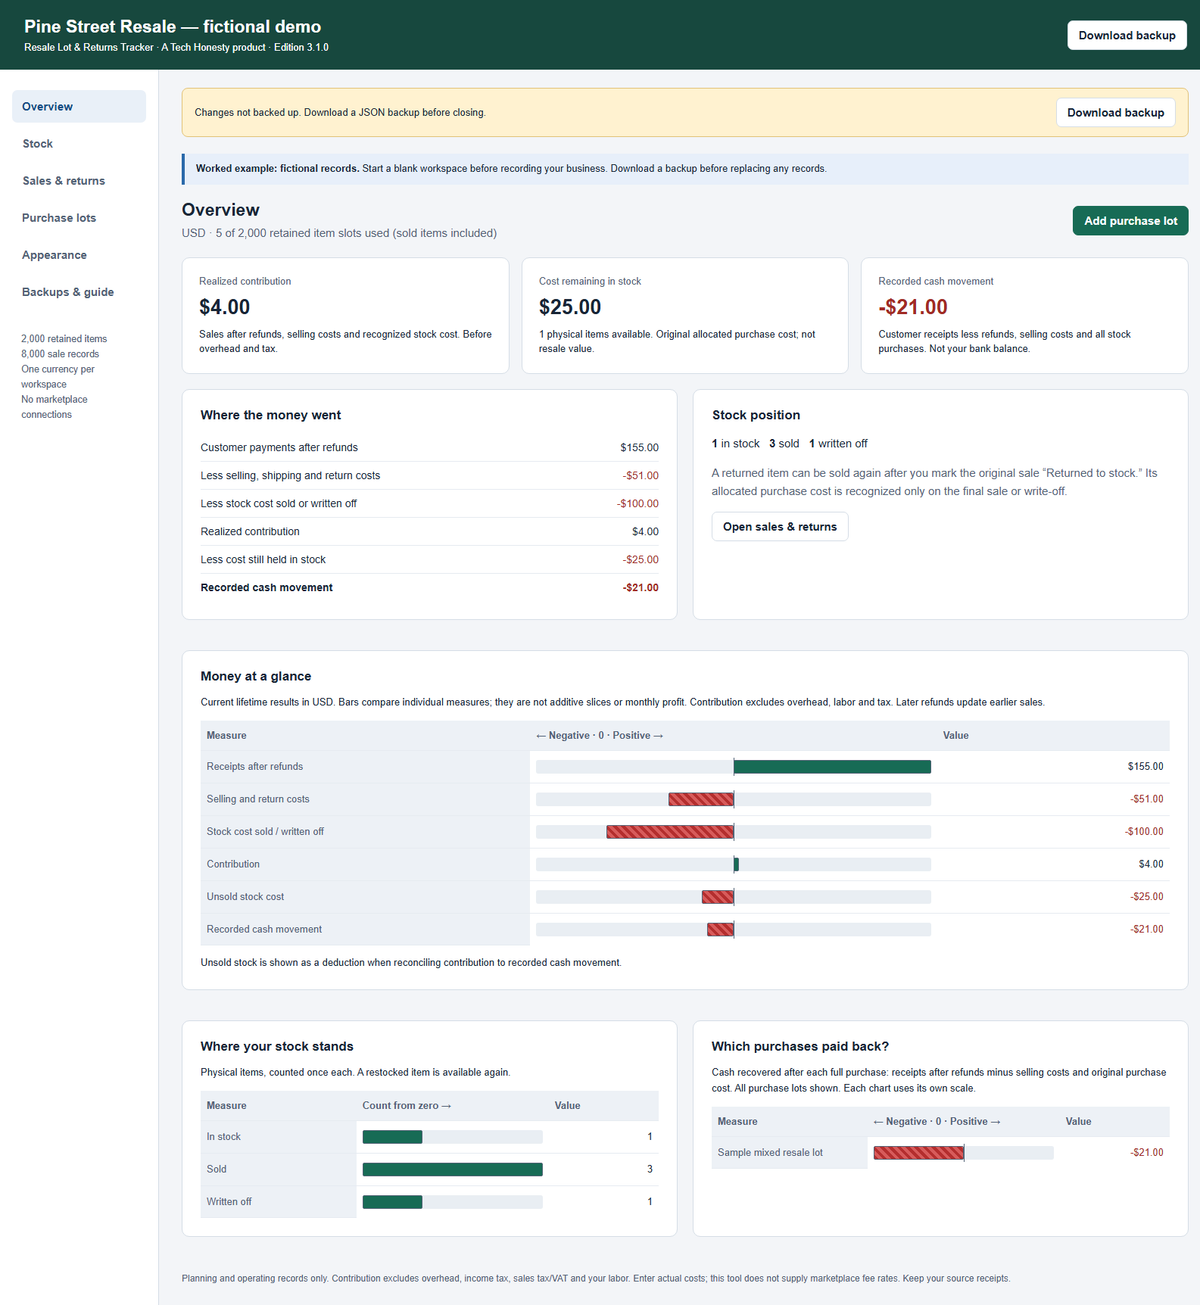Click Download backup in the yellow warning banner
This screenshot has width=1200, height=1305.
pos(1115,113)
